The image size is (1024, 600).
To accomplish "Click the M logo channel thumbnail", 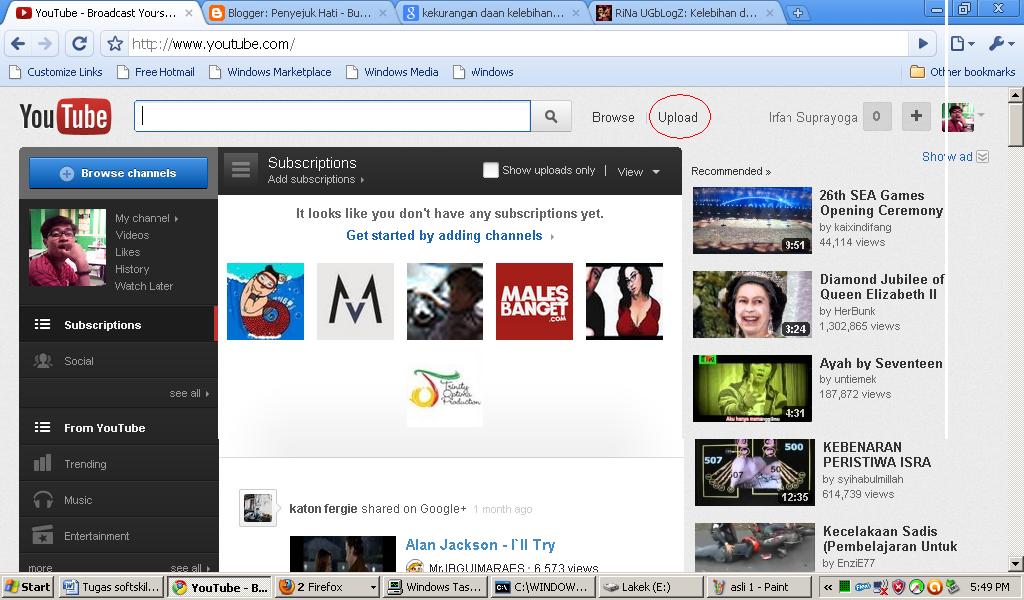I will coord(355,301).
